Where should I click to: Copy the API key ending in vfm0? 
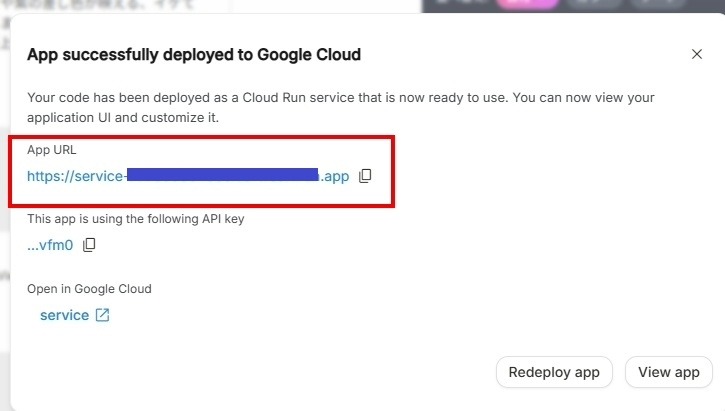[89, 245]
